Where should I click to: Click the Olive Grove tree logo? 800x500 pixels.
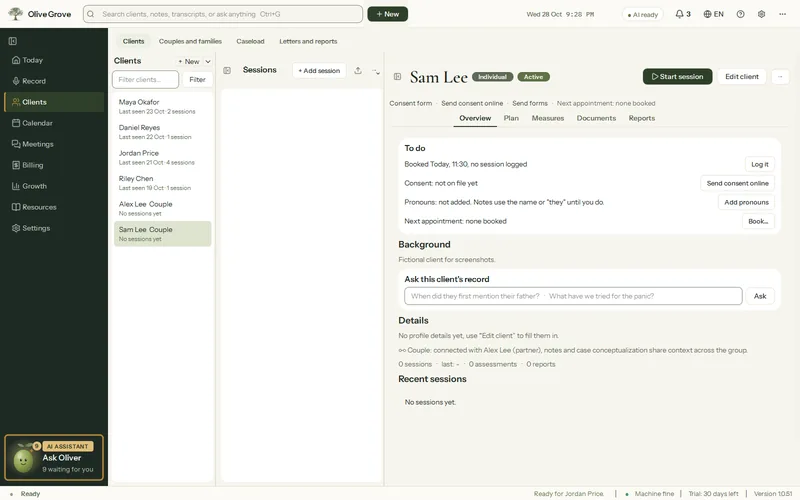[x=15, y=14]
